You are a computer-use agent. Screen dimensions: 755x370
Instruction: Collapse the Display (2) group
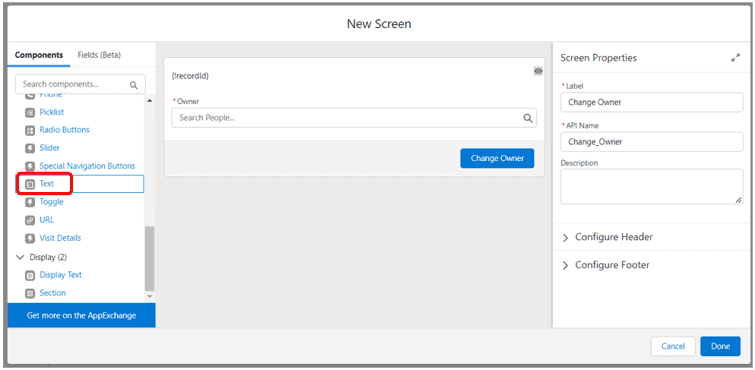pyautogui.click(x=20, y=257)
